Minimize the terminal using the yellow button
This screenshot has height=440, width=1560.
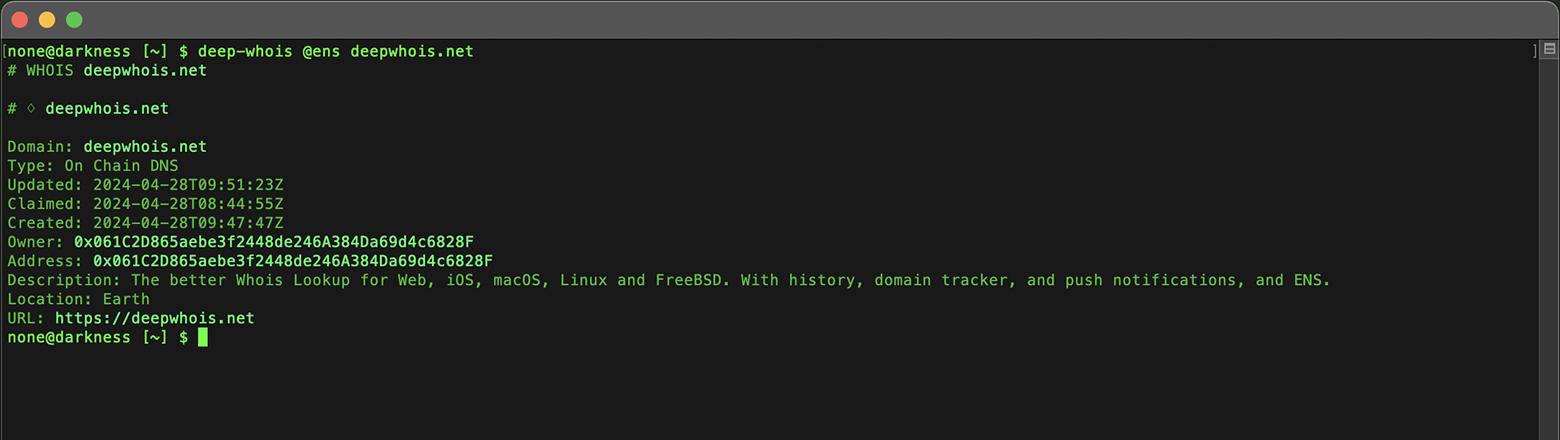pyautogui.click(x=47, y=20)
